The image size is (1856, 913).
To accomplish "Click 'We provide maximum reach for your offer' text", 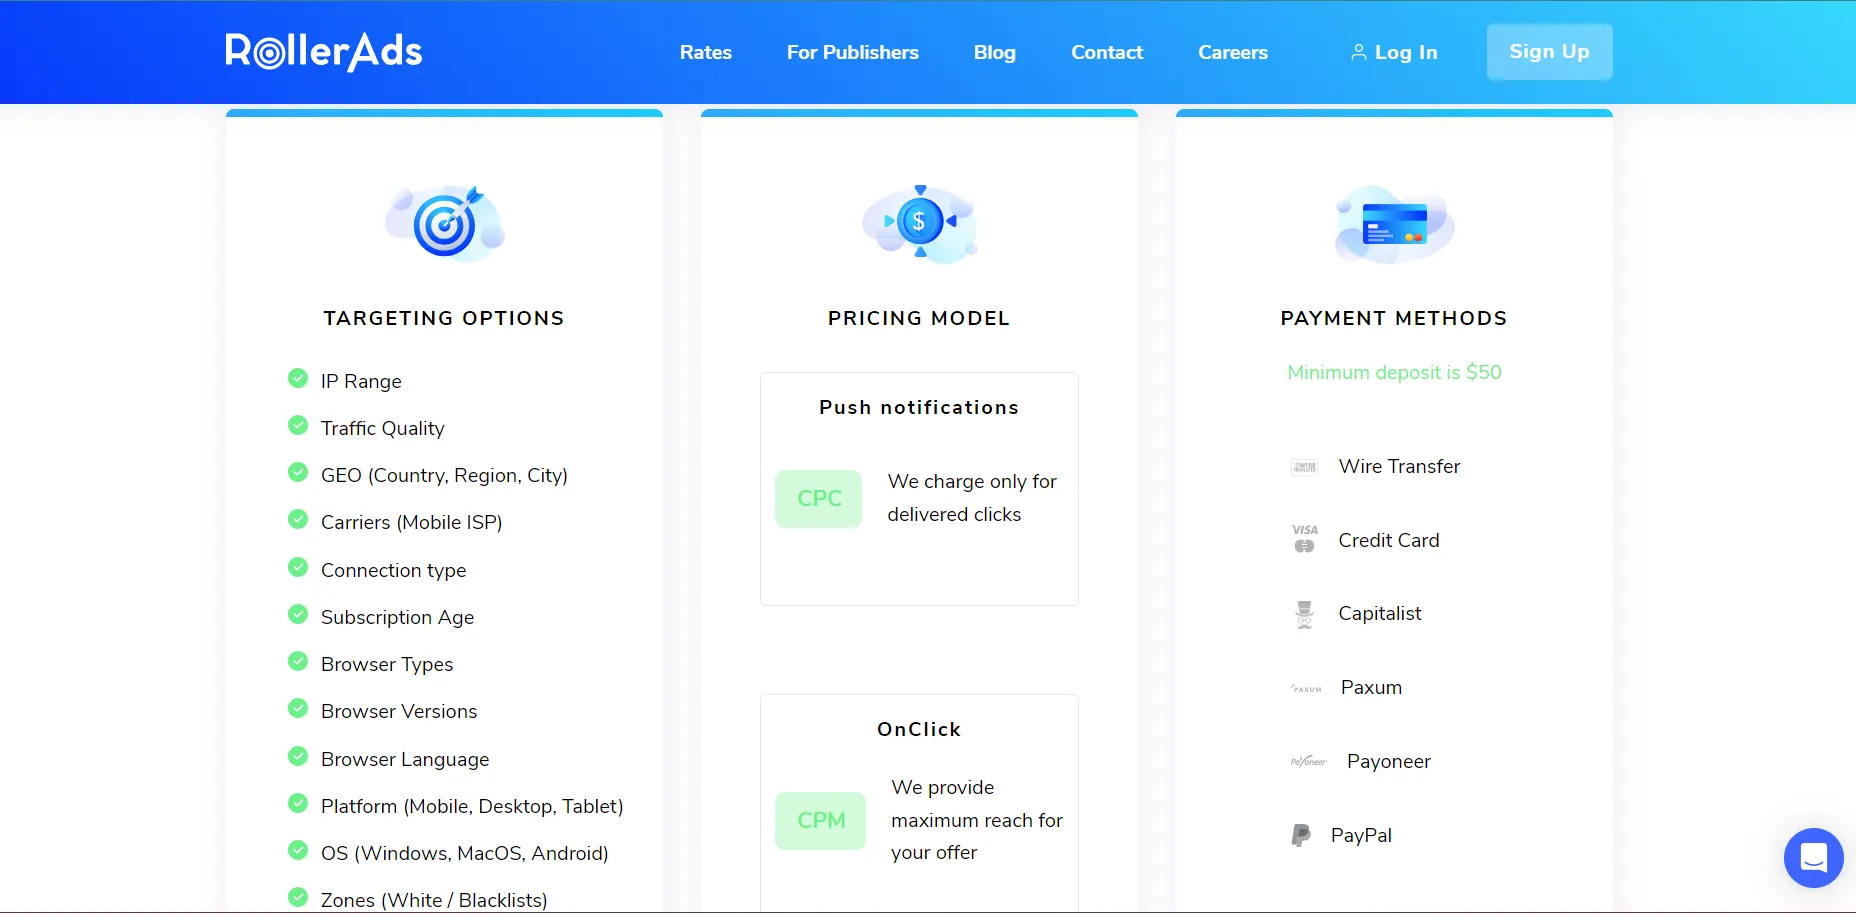I will coord(977,820).
